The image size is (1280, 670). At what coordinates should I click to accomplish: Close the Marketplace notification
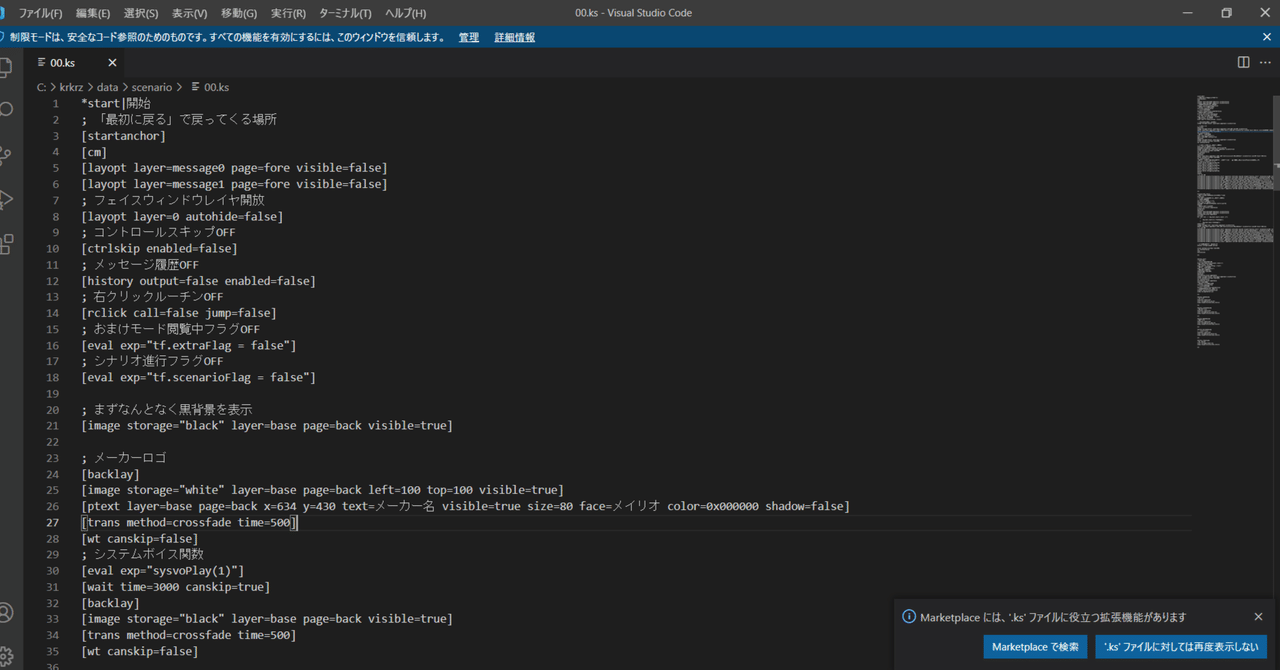coord(1258,617)
